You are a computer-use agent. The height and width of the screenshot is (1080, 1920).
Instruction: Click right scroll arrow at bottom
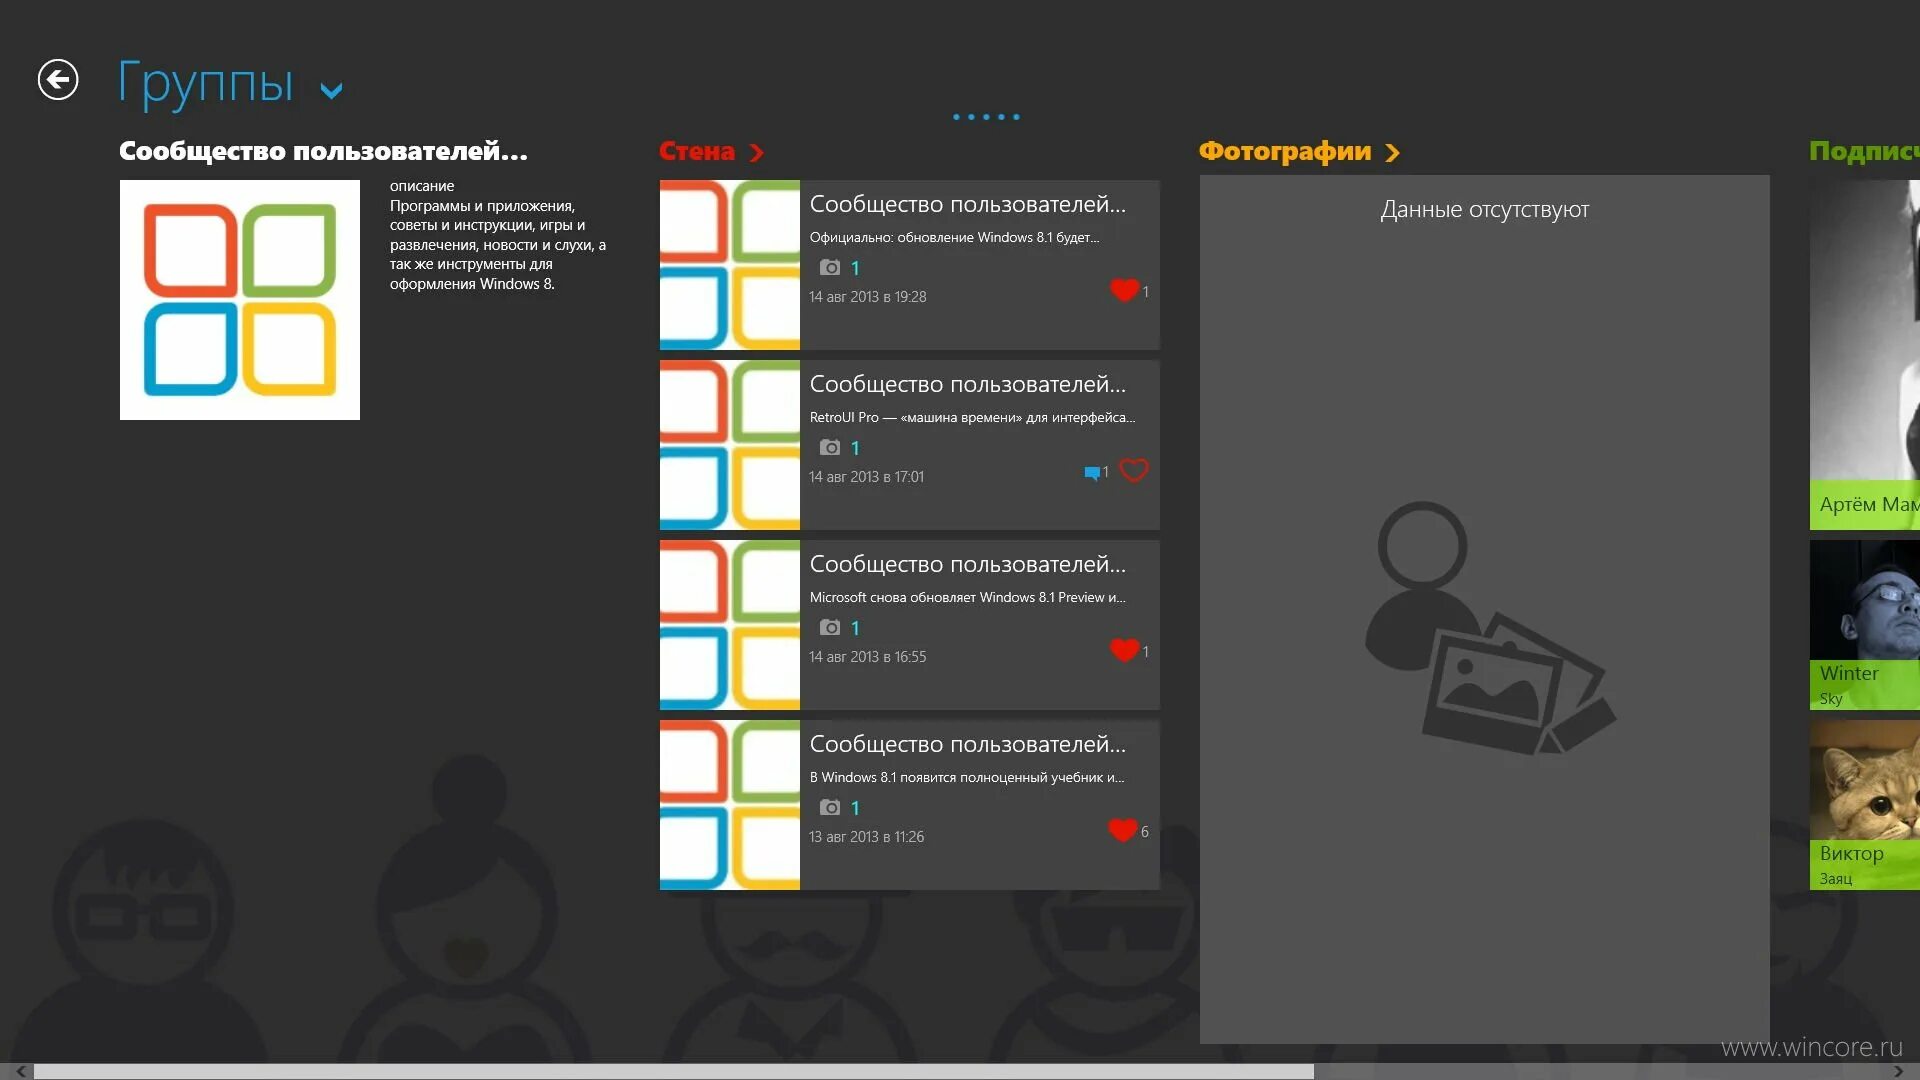tap(1898, 1071)
